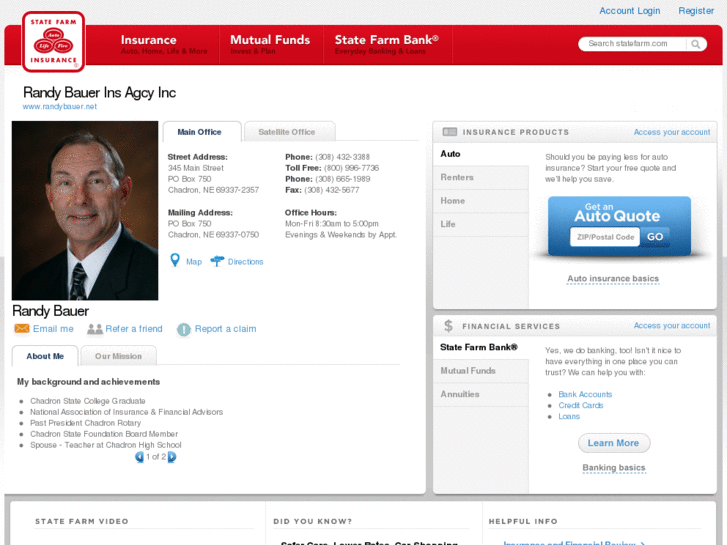Screen dimensions: 727x545
Task: Open the Auto insurance basics link
Action: point(613,279)
